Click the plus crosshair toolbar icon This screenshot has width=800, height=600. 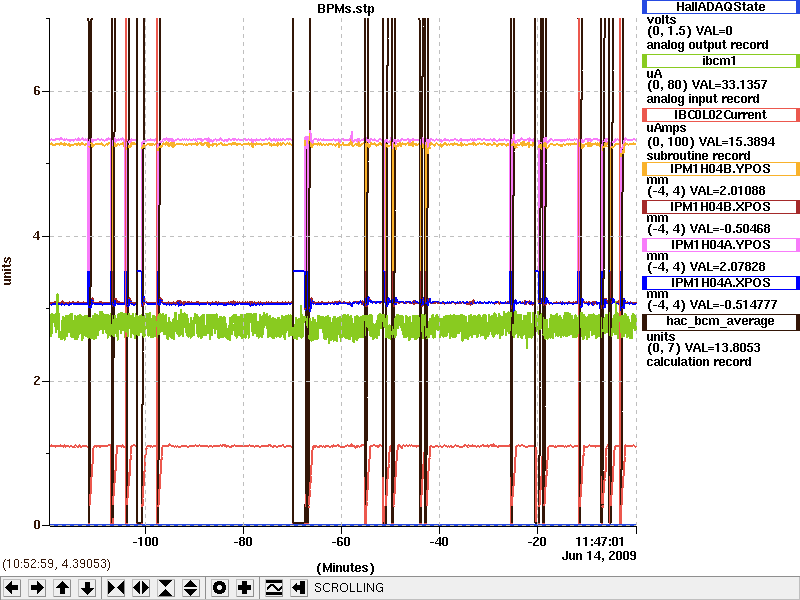pos(245,588)
